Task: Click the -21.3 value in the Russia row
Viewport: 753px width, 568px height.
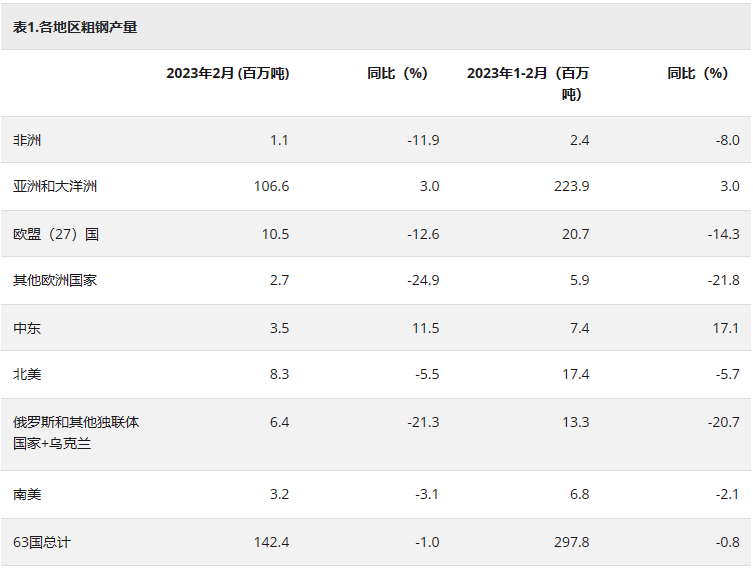Action: [422, 422]
